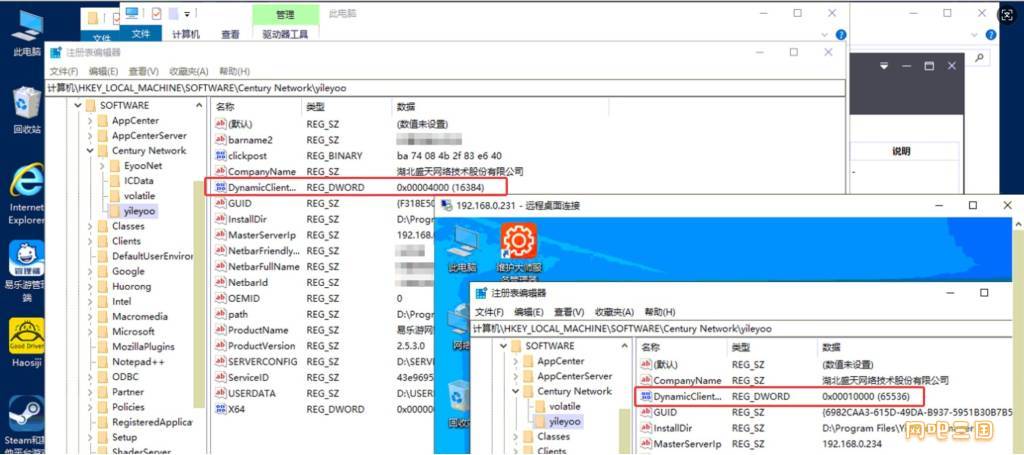This screenshot has height=455, width=1024.
Task: Expand Microsoft key in registry tree
Action: pyautogui.click(x=91, y=332)
